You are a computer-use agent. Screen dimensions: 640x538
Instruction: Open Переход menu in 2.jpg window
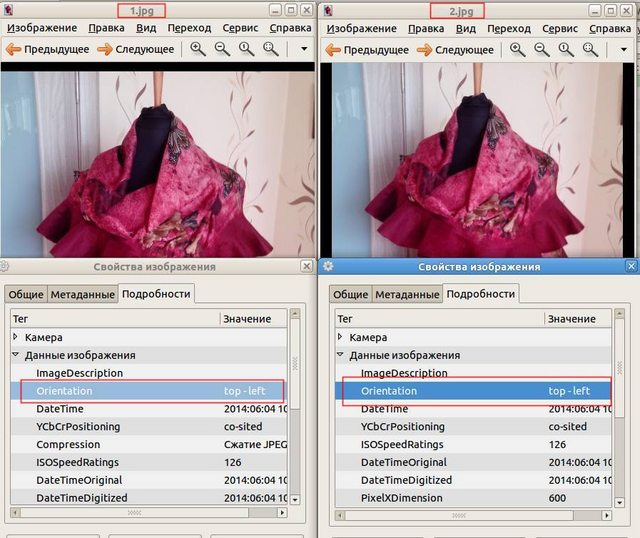click(509, 29)
